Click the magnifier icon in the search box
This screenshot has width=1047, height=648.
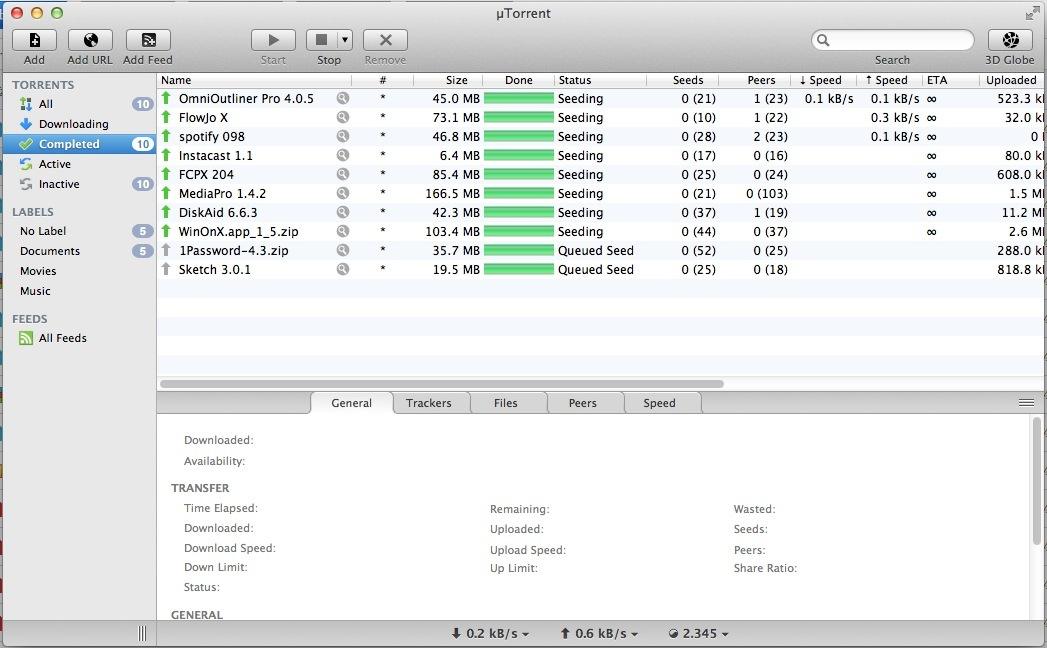[x=823, y=40]
